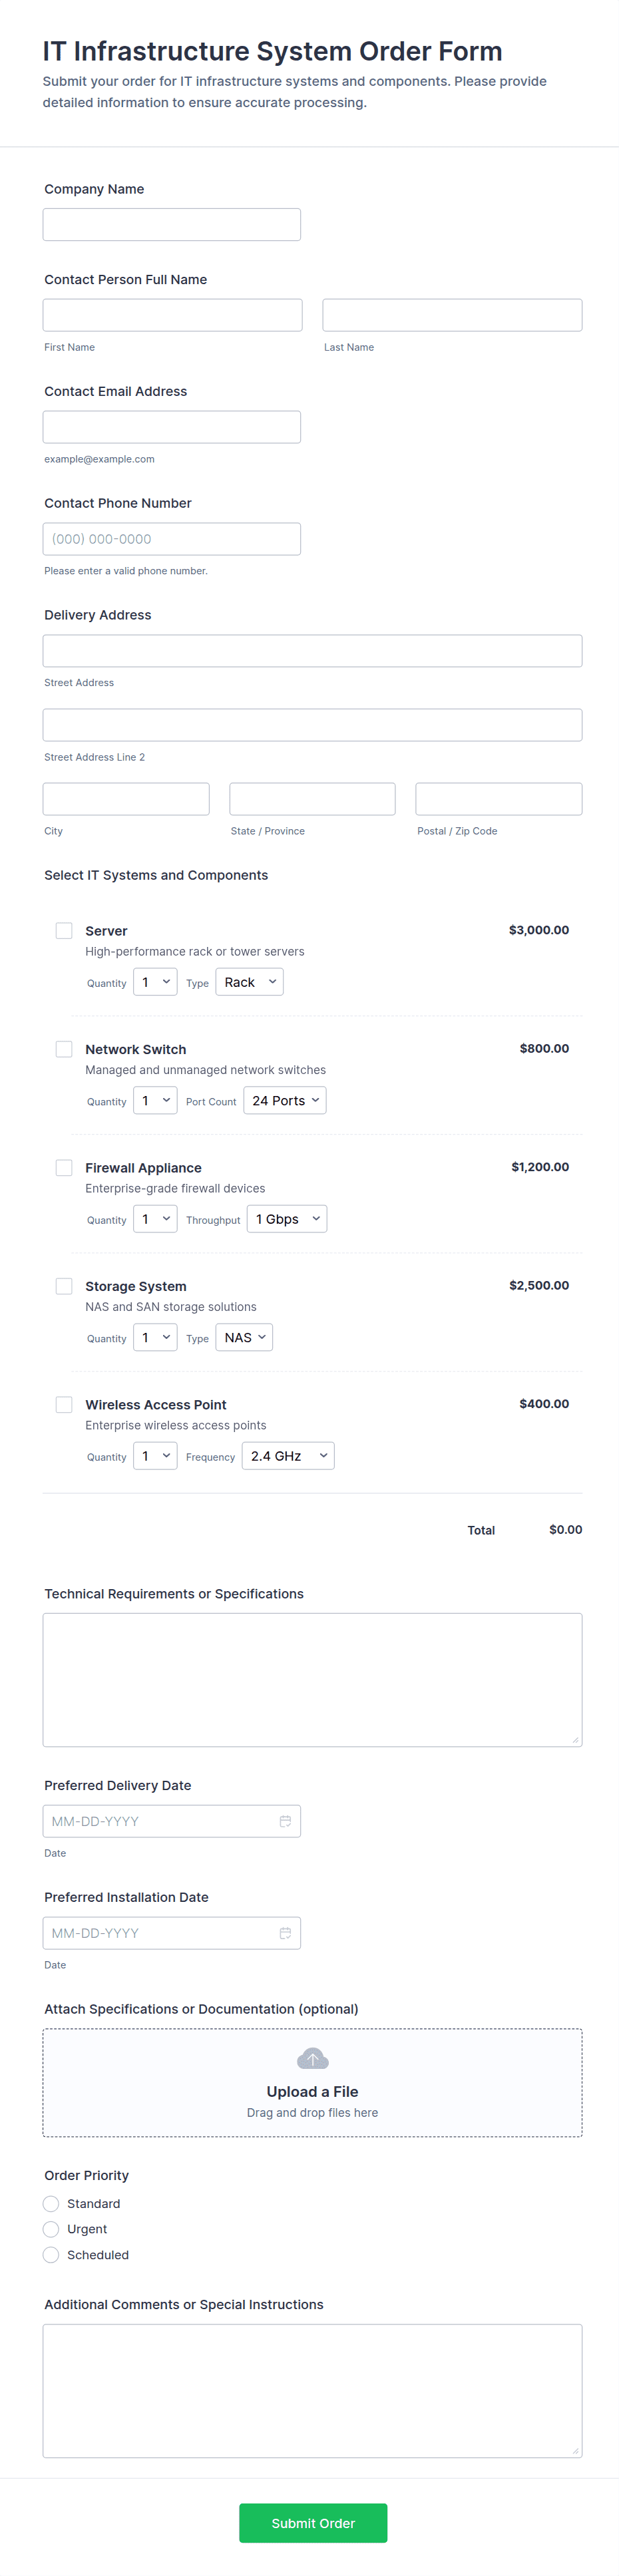Open Storage System Type NAS dropdown
619x2576 pixels.
tap(244, 1338)
